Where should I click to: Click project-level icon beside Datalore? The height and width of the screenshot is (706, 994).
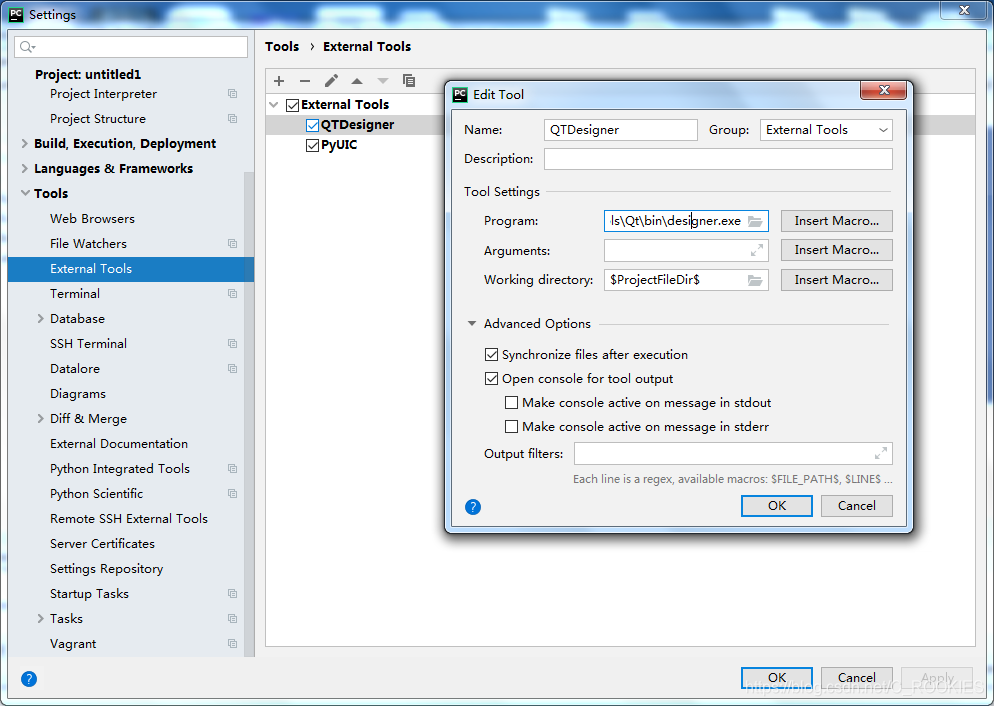coord(233,369)
